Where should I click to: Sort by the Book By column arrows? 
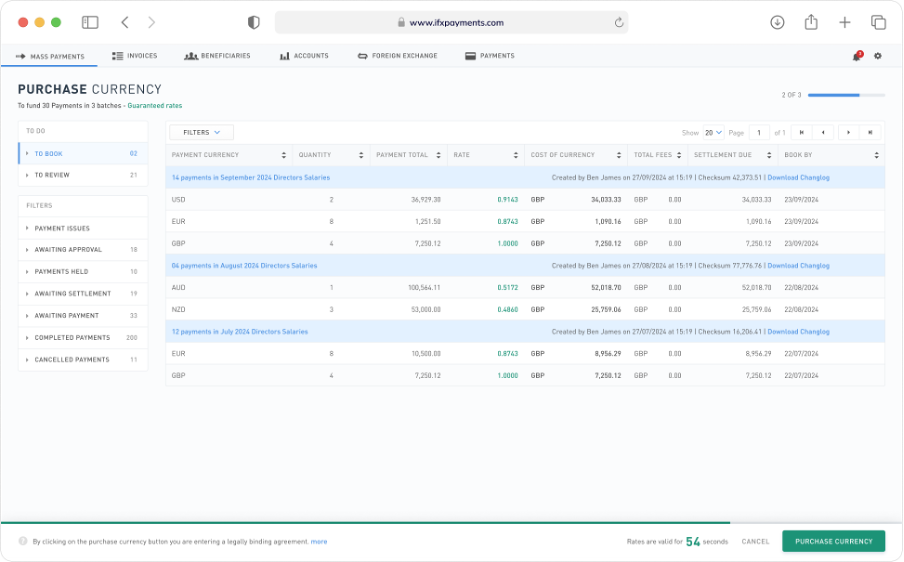876,155
